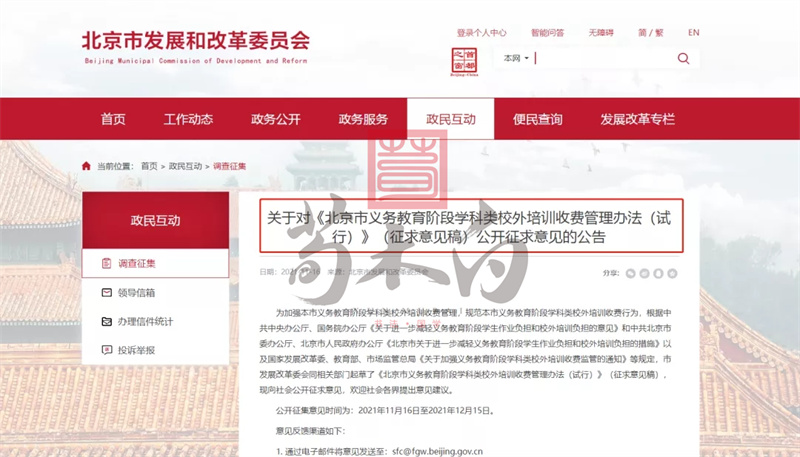This screenshot has height=457, width=800.
Task: Select 调查征集 in the sidebar
Action: click(x=156, y=263)
